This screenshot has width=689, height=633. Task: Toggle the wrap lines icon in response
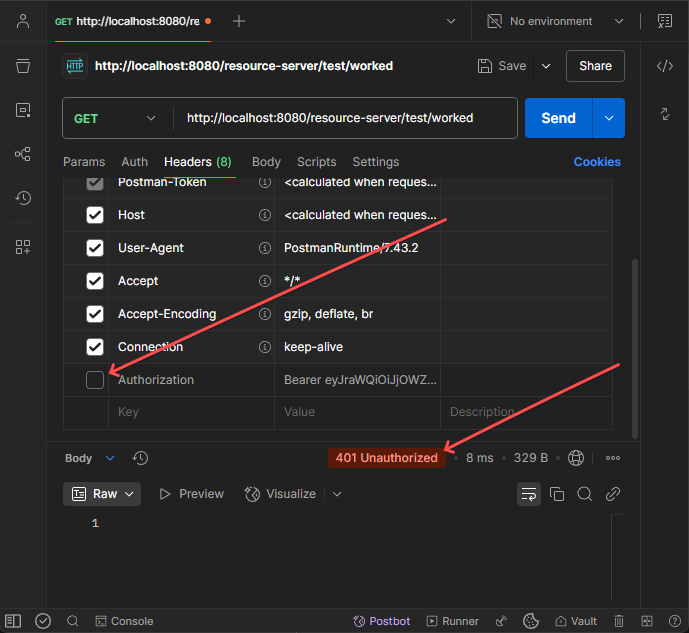[x=529, y=494]
